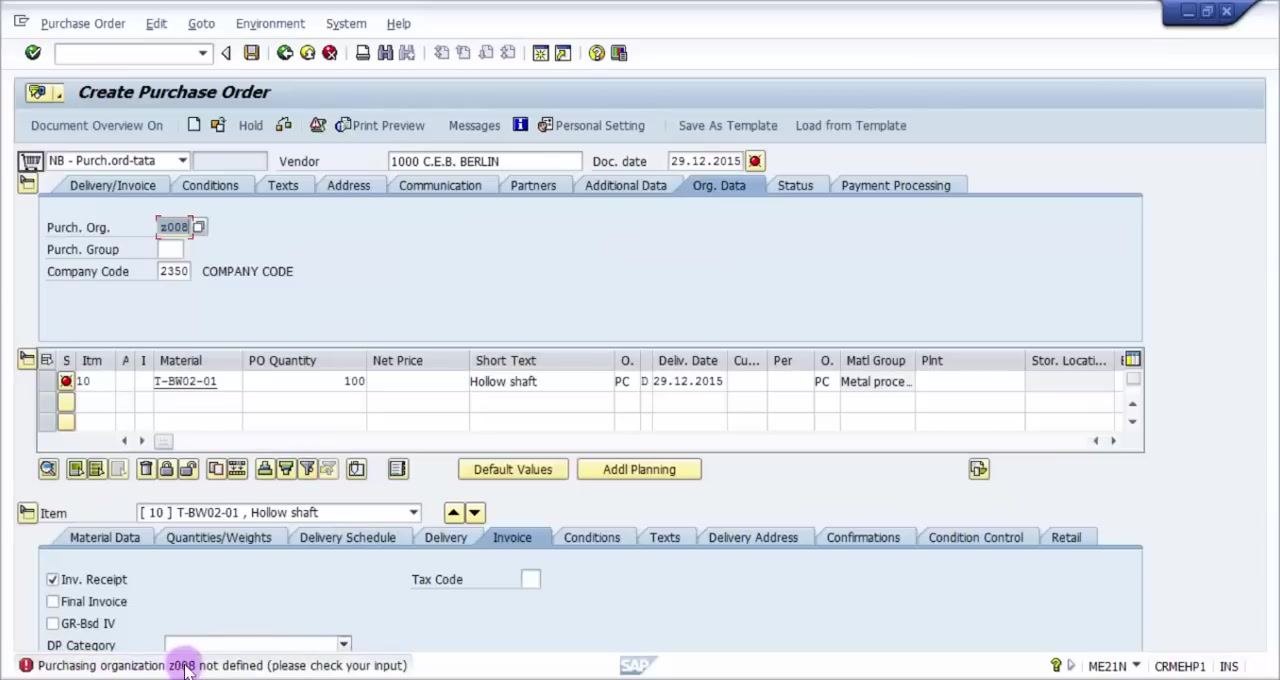Click the Save floppy disk icon
Image resolution: width=1280 pixels, height=680 pixels.
pos(252,53)
